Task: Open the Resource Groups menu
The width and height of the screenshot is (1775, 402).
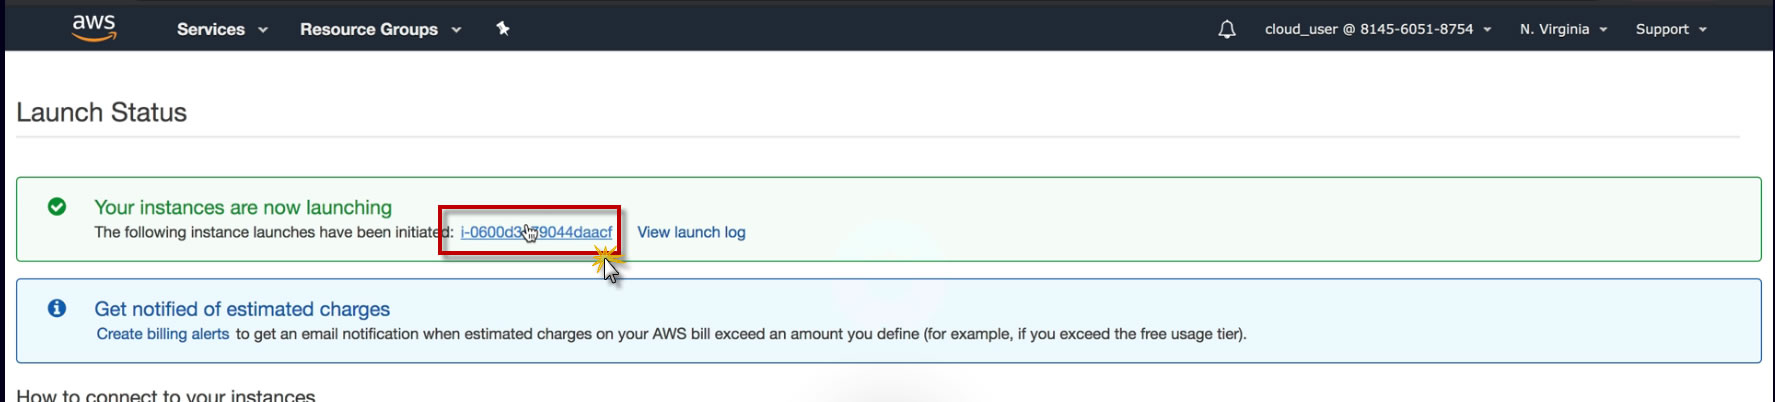Action: pyautogui.click(x=369, y=29)
